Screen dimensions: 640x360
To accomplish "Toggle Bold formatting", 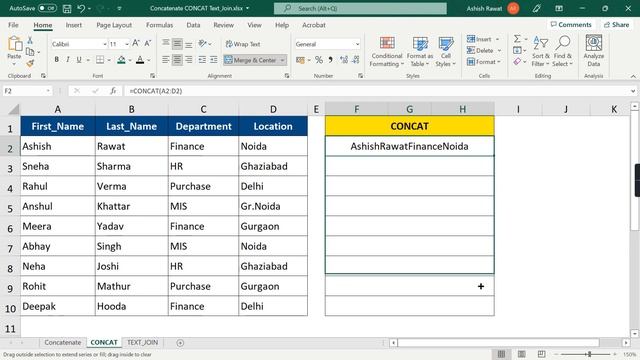I will [x=56, y=60].
